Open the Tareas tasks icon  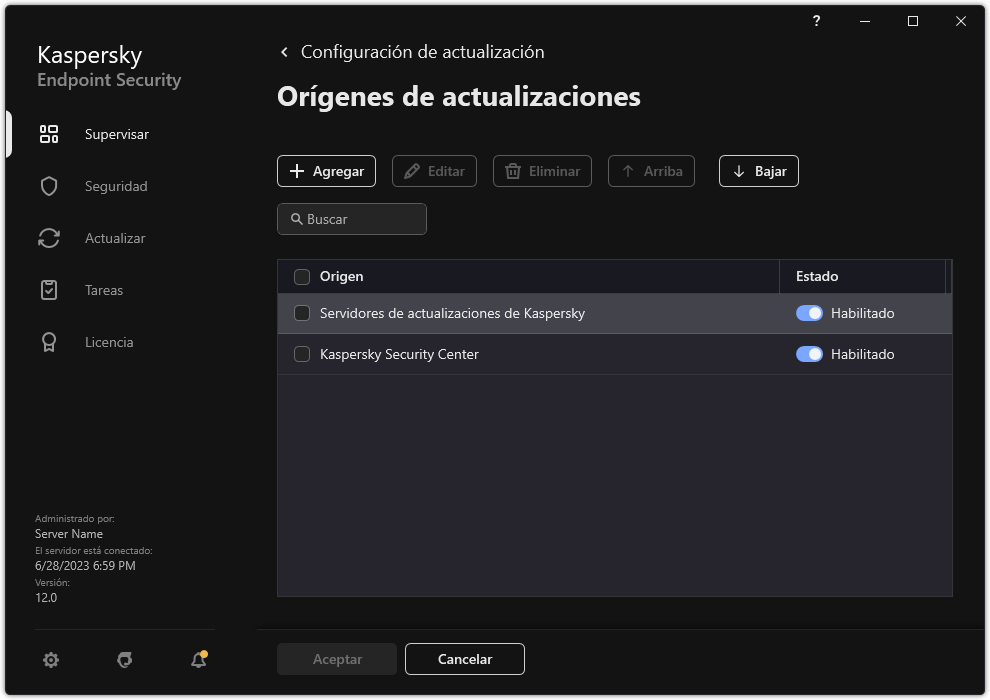tap(48, 289)
